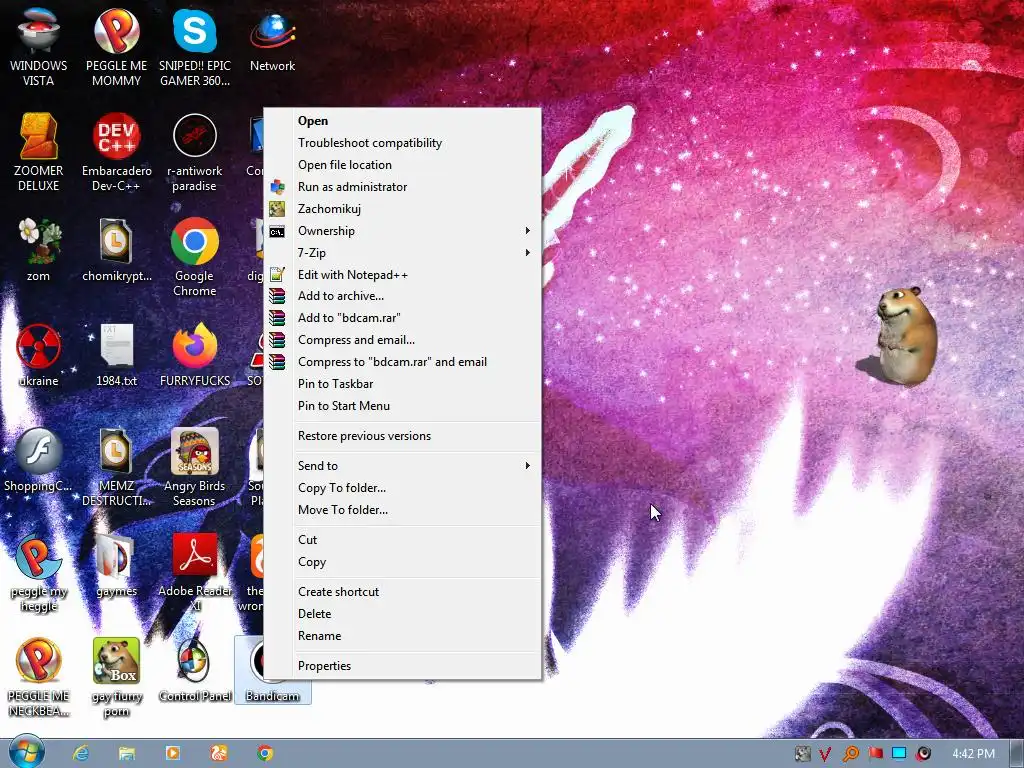
Task: Select Troubleshoot compatibility
Action: point(402,143)
